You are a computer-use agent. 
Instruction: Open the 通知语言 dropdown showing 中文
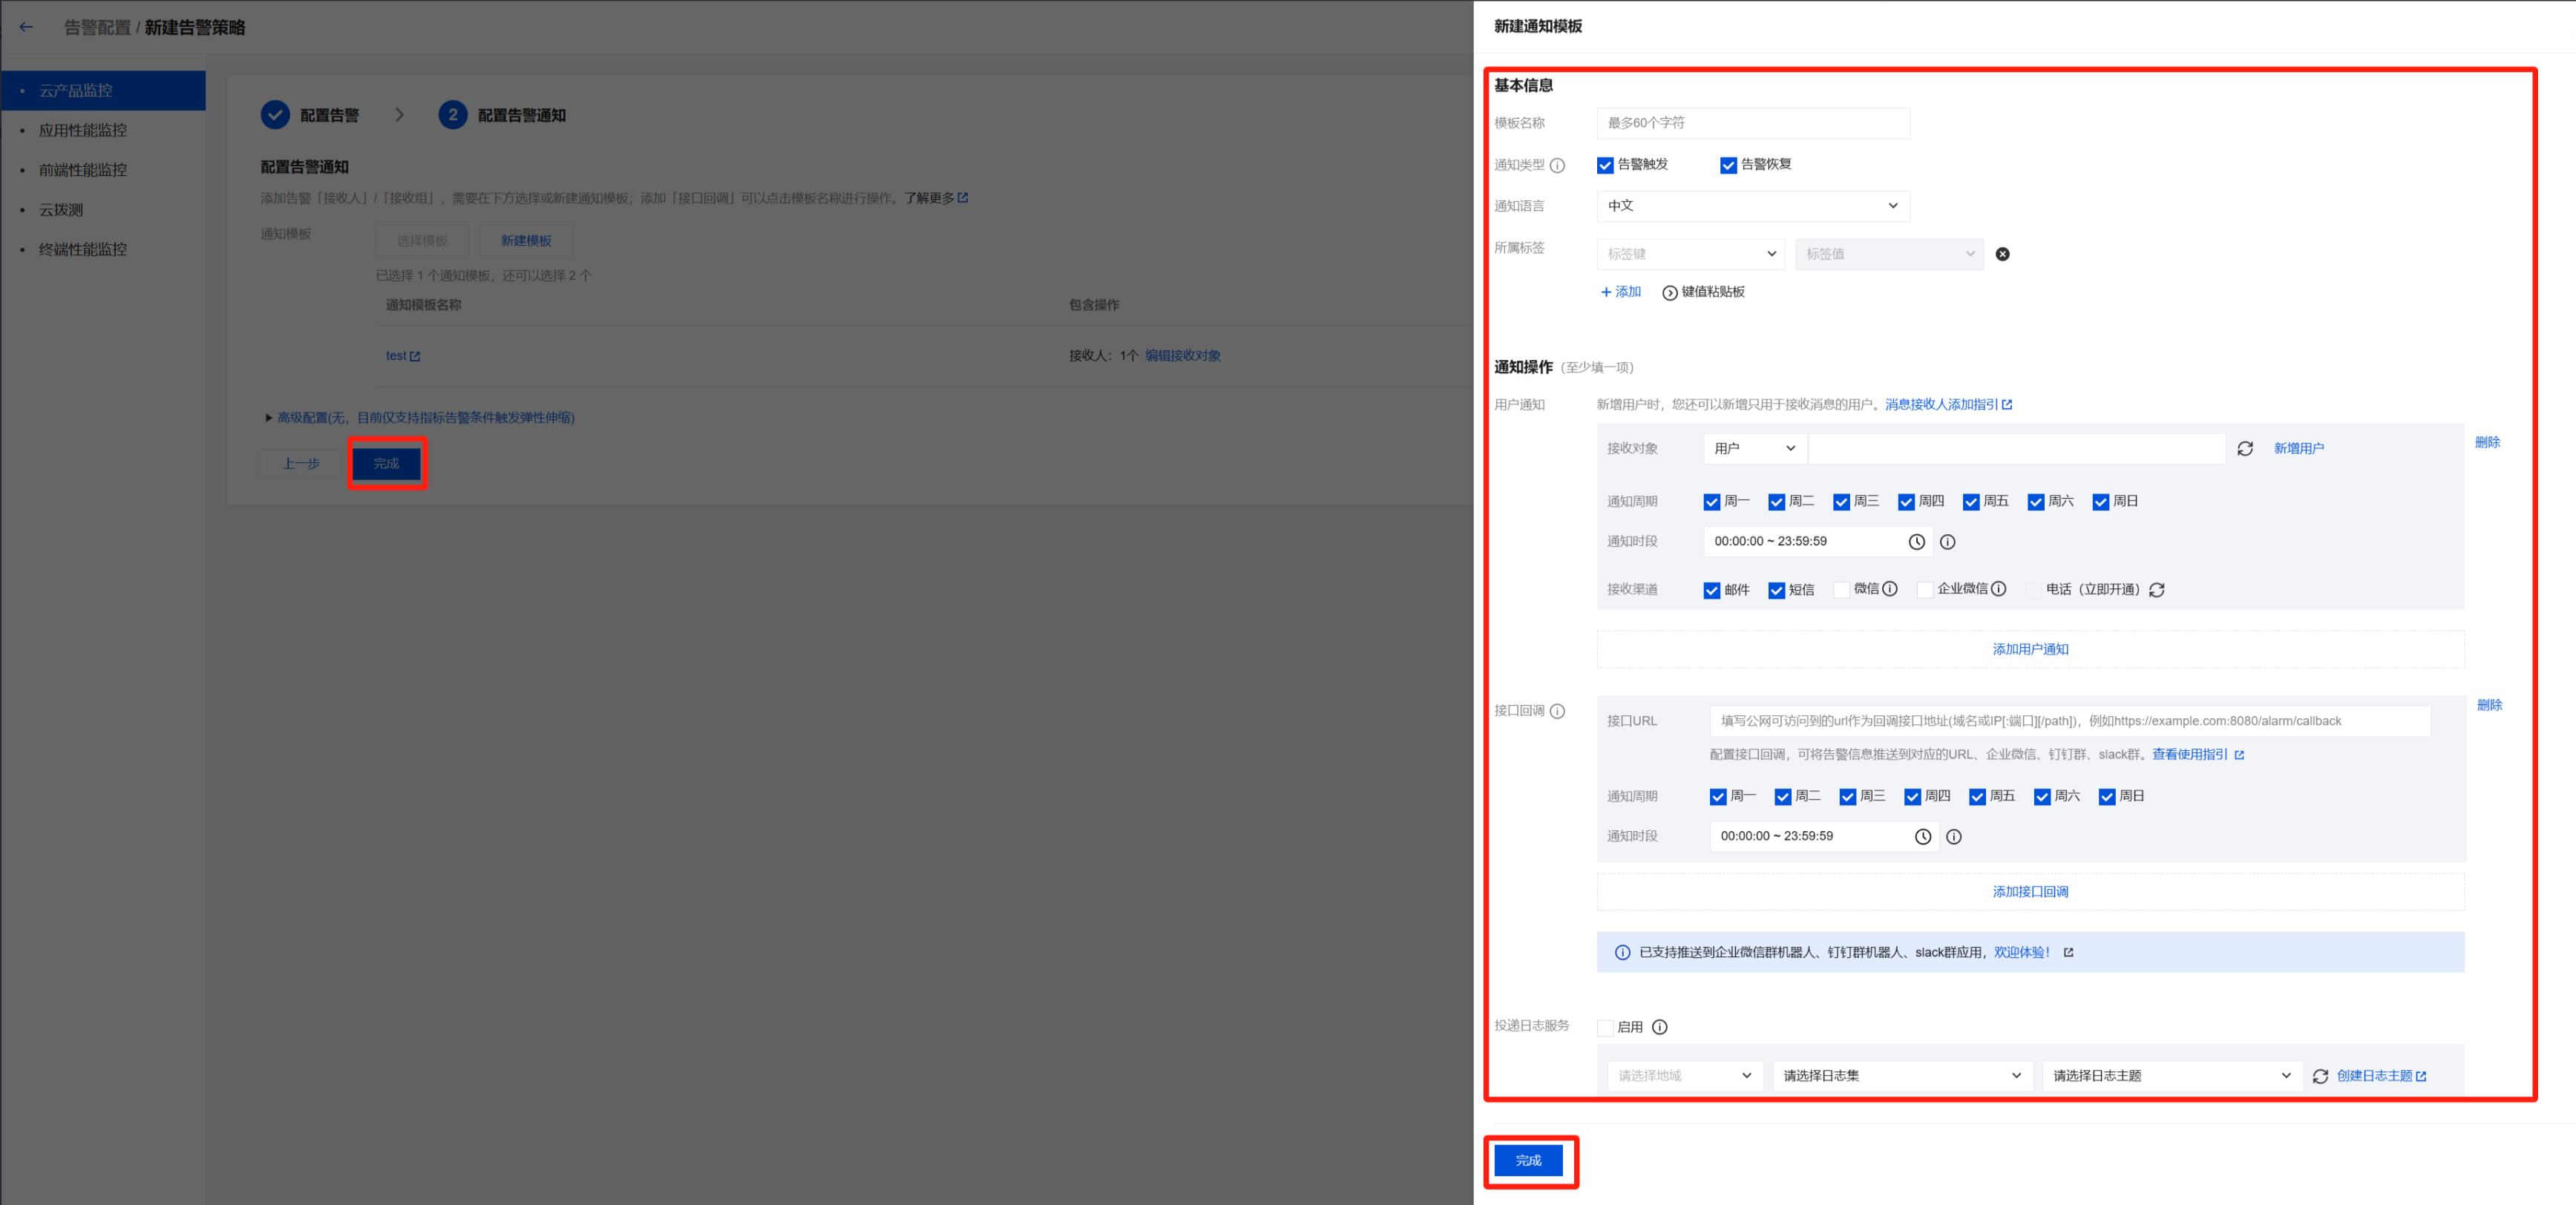1752,206
